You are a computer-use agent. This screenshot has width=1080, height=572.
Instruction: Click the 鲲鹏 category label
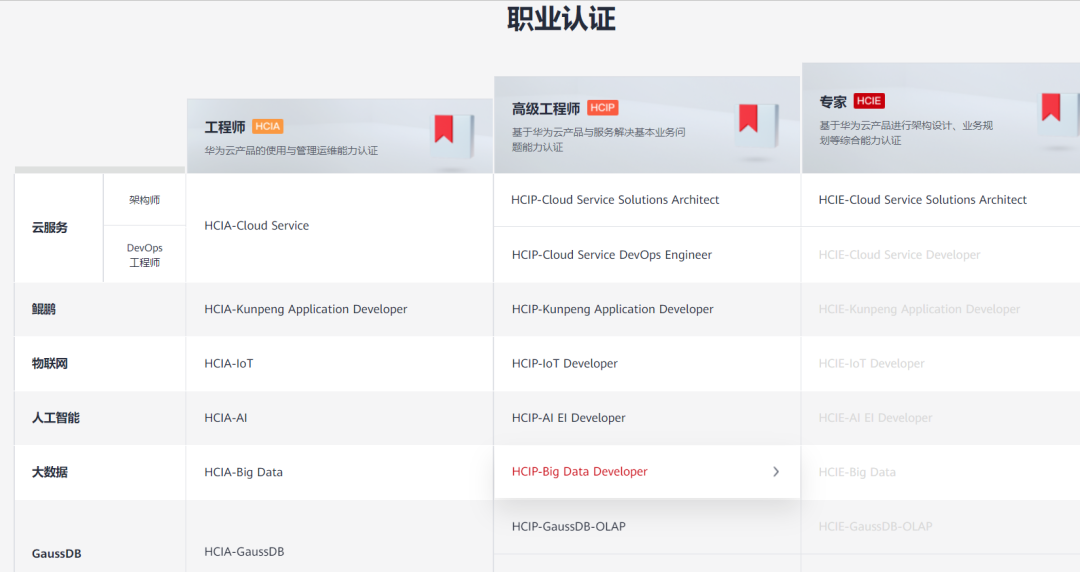tap(43, 309)
